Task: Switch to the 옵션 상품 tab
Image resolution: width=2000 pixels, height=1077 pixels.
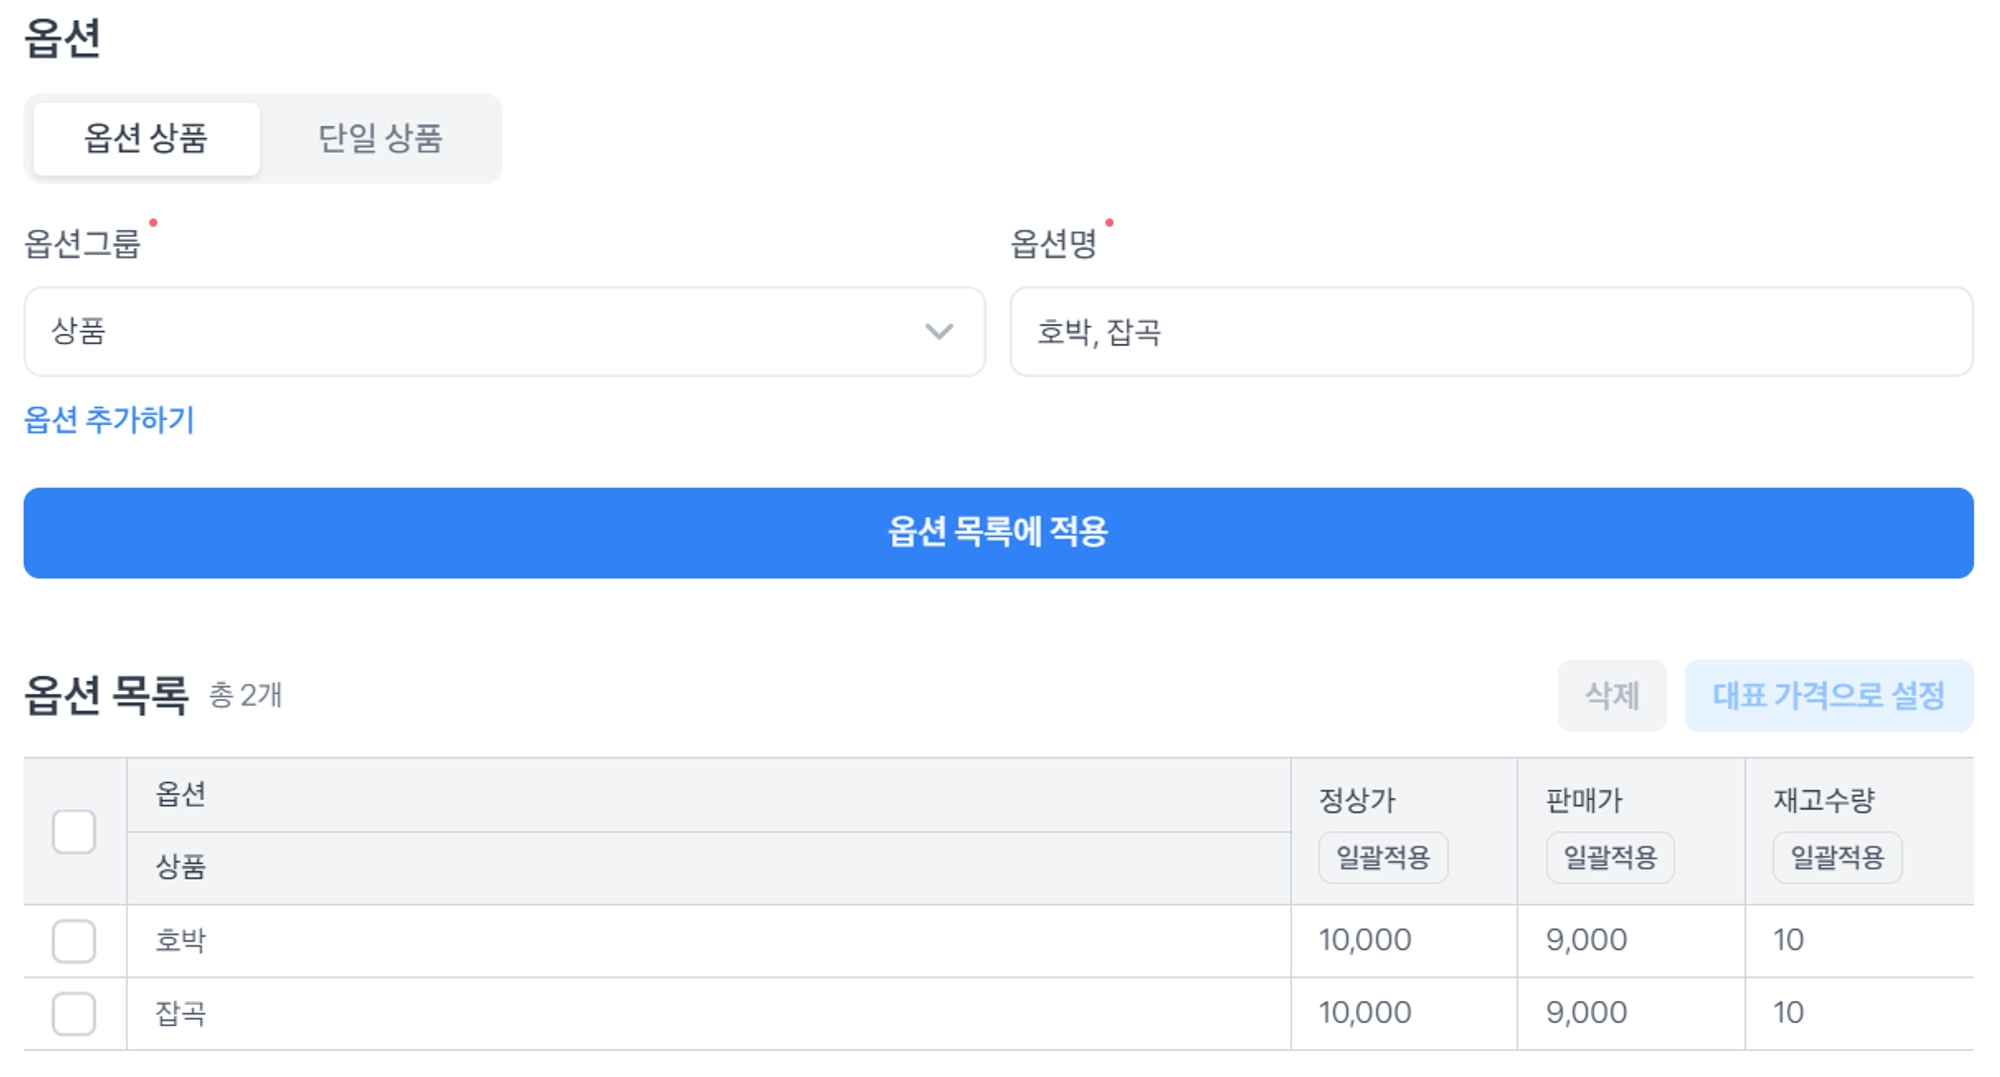Action: [x=146, y=138]
